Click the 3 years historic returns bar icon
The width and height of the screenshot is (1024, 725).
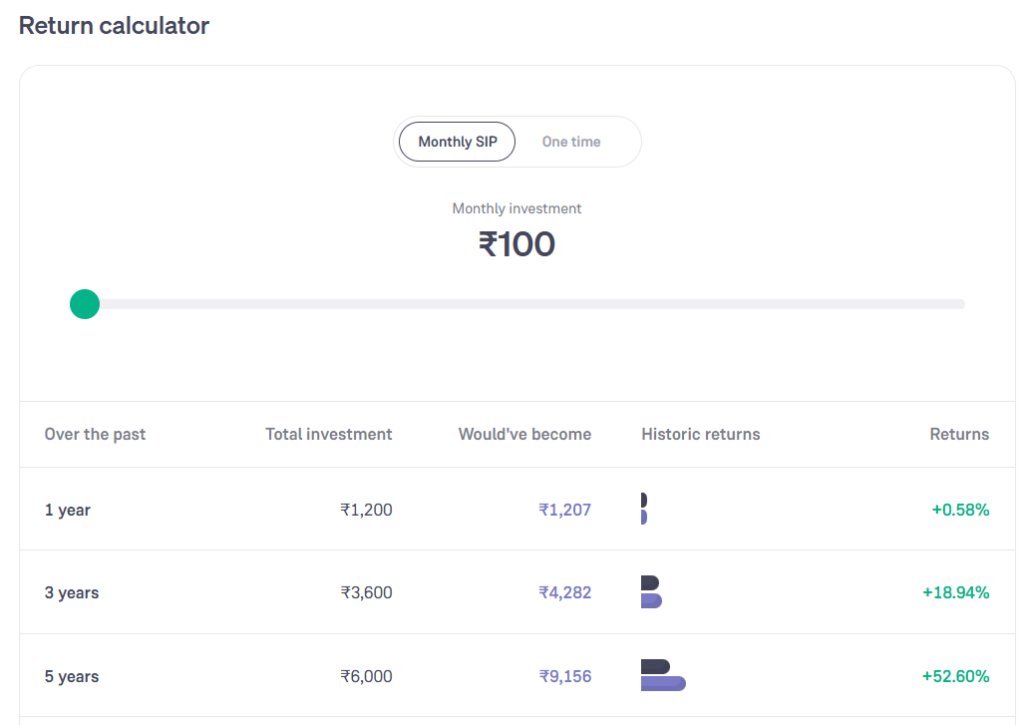(x=651, y=592)
